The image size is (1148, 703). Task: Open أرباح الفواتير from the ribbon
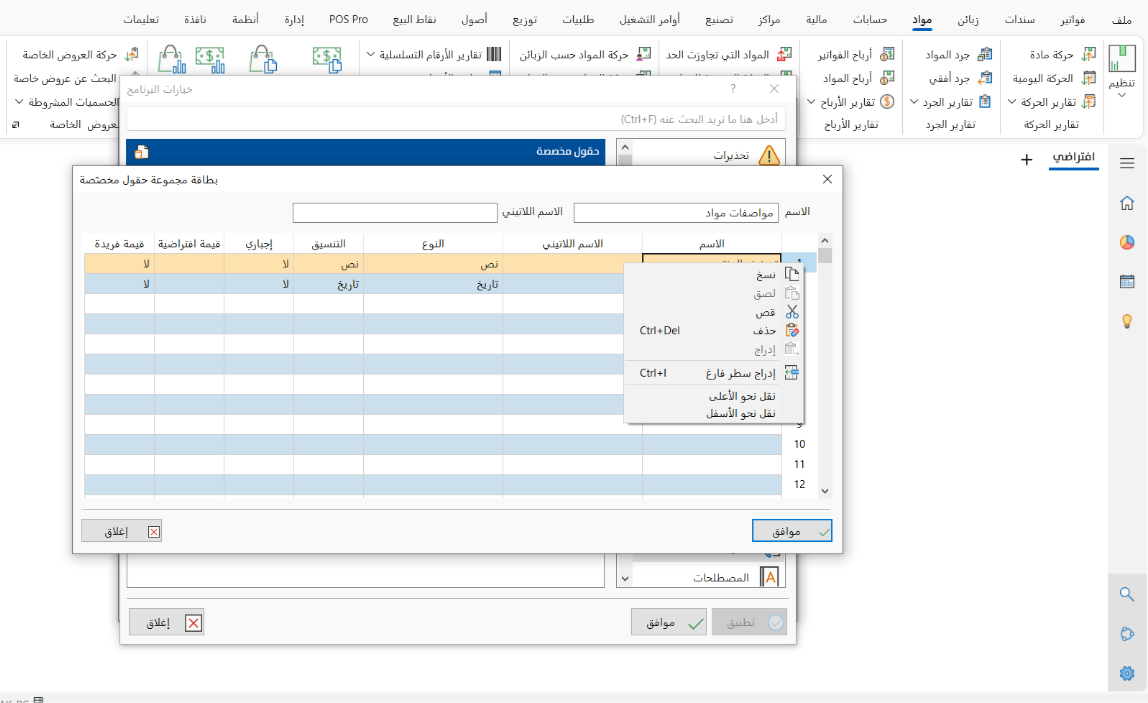tap(856, 55)
